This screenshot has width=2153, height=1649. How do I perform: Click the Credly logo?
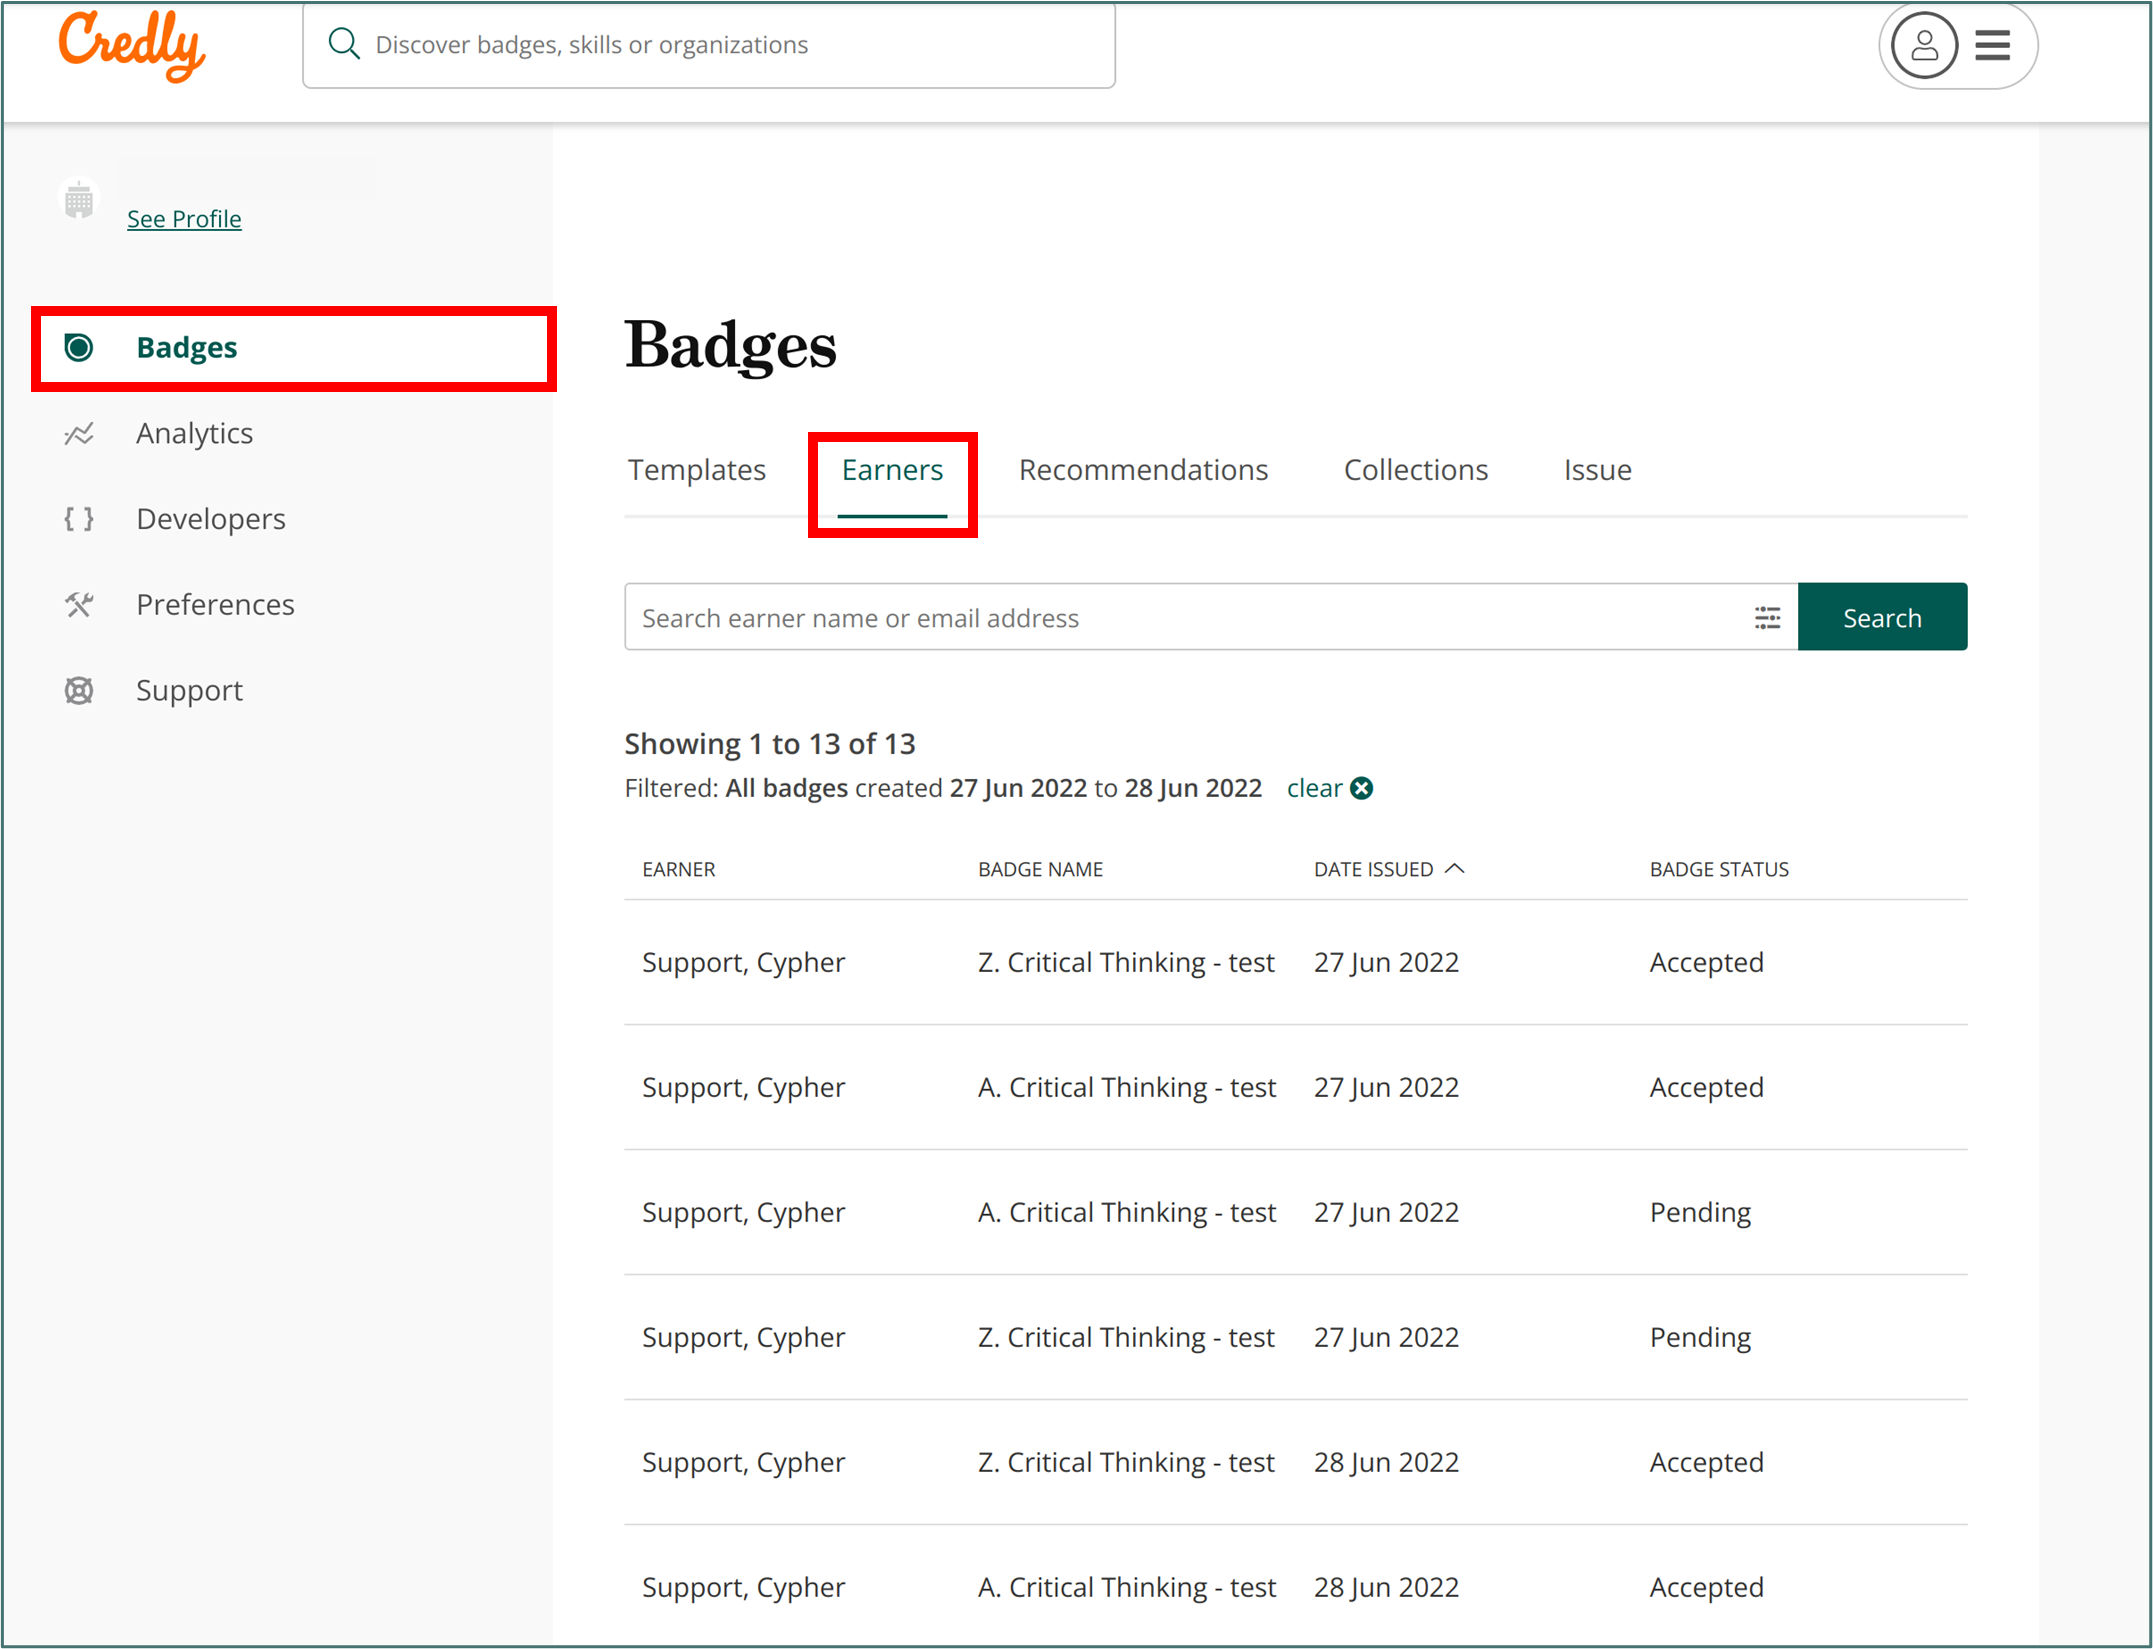pyautogui.click(x=131, y=45)
